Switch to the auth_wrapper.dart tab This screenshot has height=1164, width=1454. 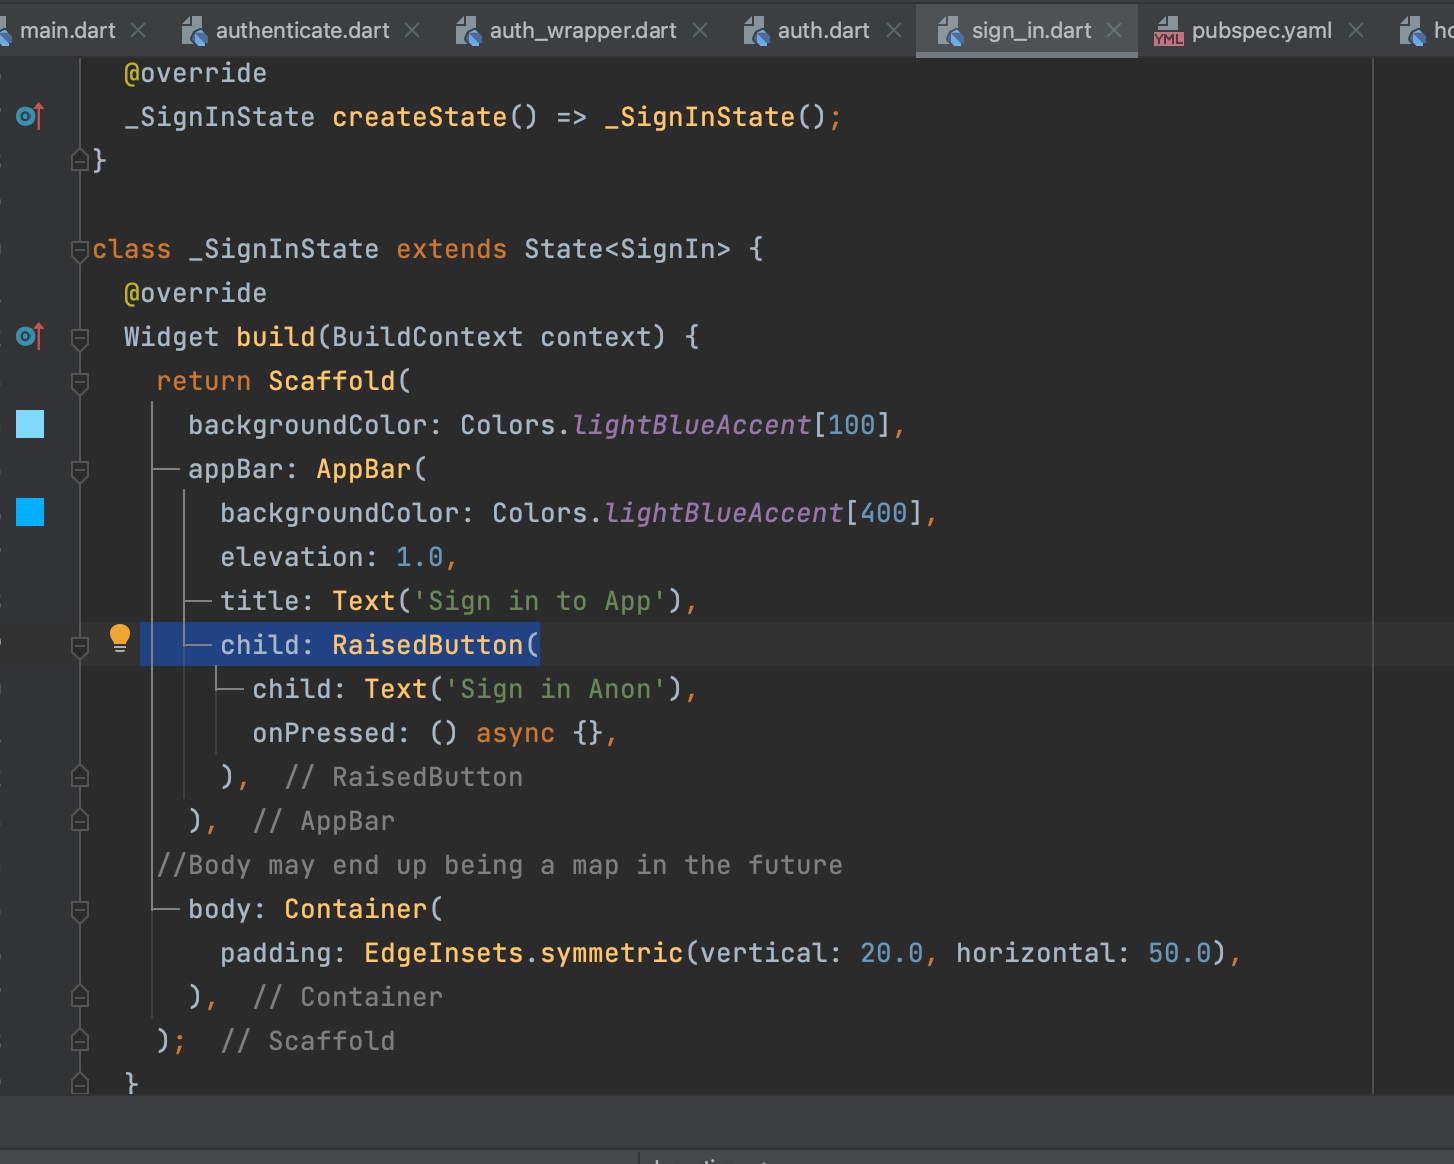click(583, 31)
